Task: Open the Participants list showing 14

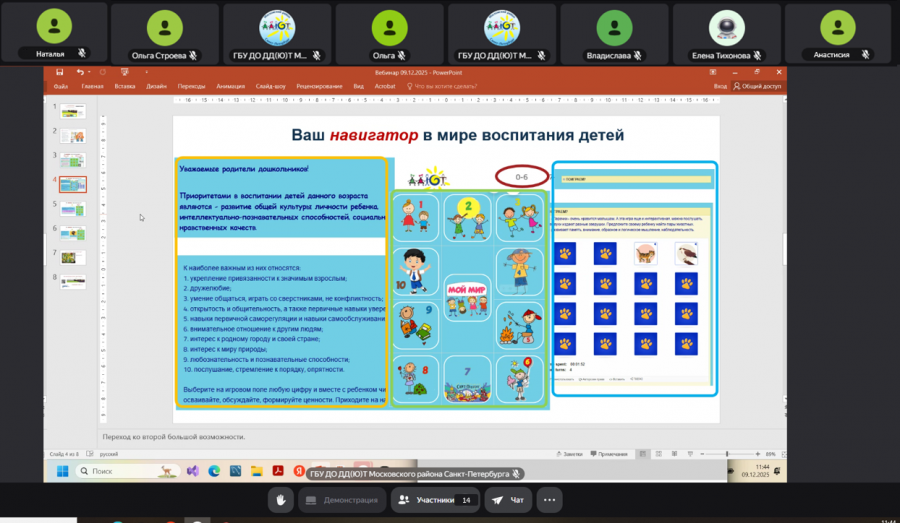Action: (435, 499)
